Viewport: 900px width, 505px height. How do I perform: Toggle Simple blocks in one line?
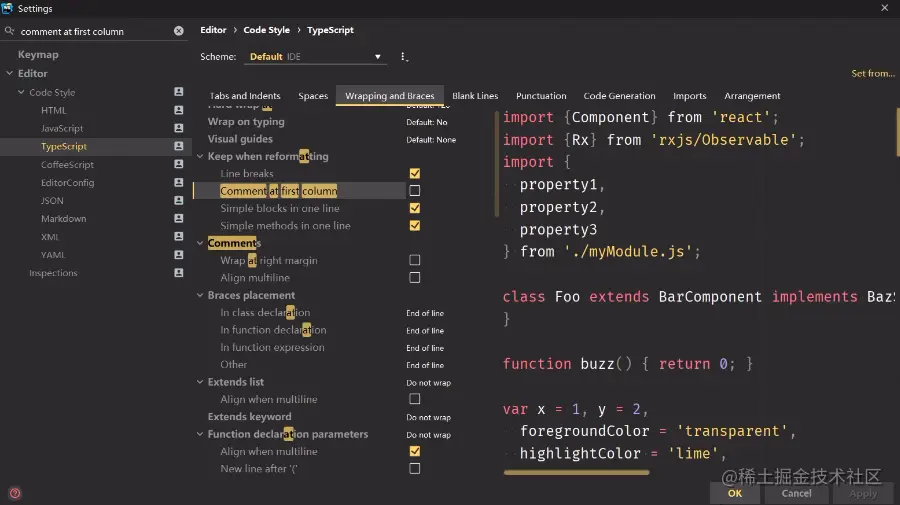(x=414, y=208)
